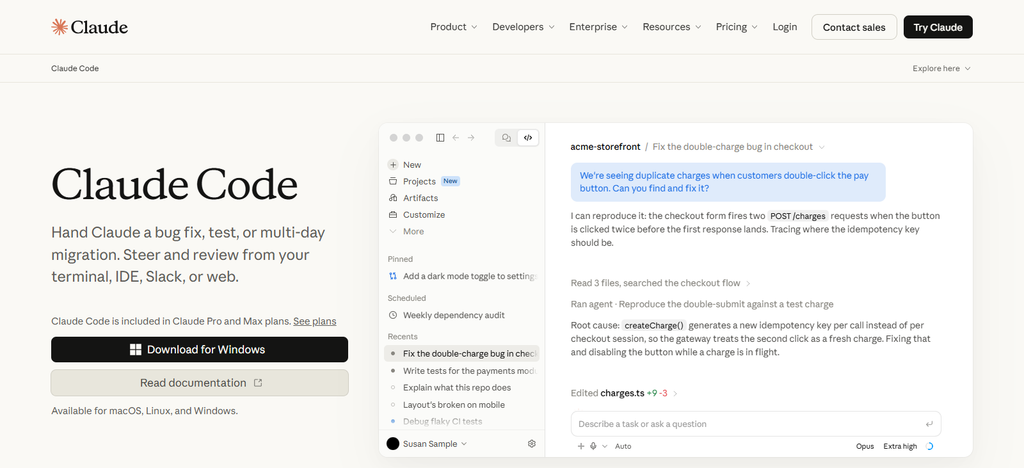This screenshot has height=468, width=1024.
Task: Click the Read documentation button
Action: point(200,383)
